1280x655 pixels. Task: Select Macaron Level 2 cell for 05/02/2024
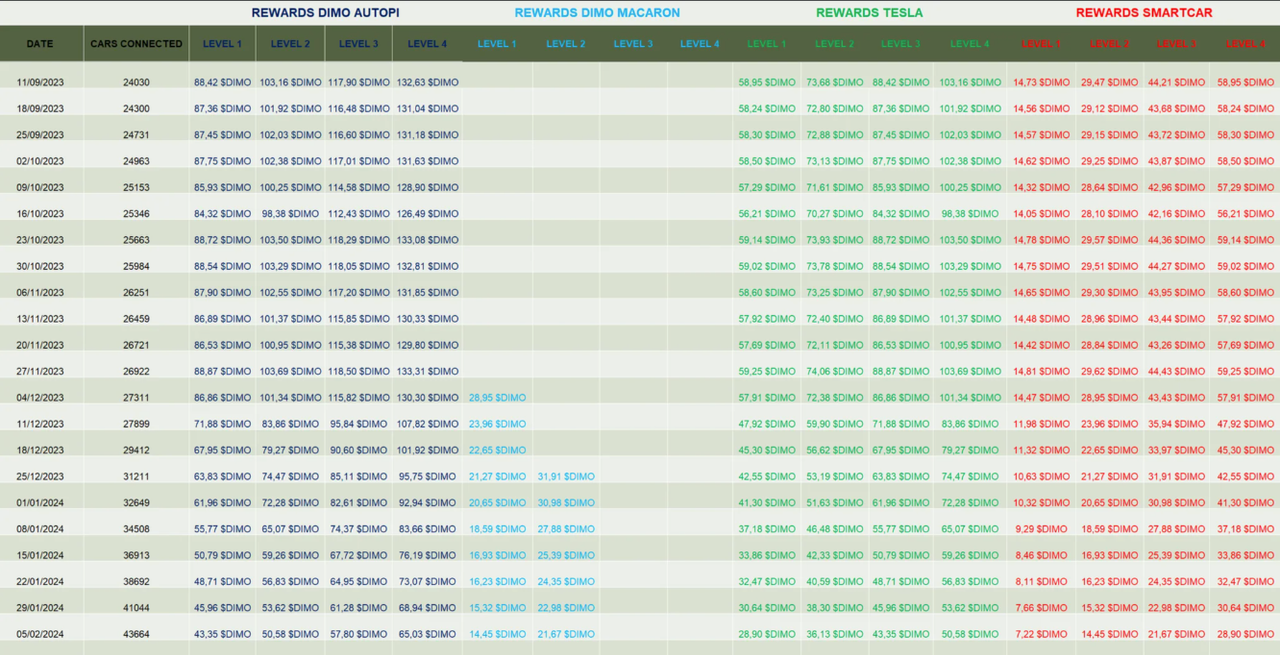coord(566,634)
